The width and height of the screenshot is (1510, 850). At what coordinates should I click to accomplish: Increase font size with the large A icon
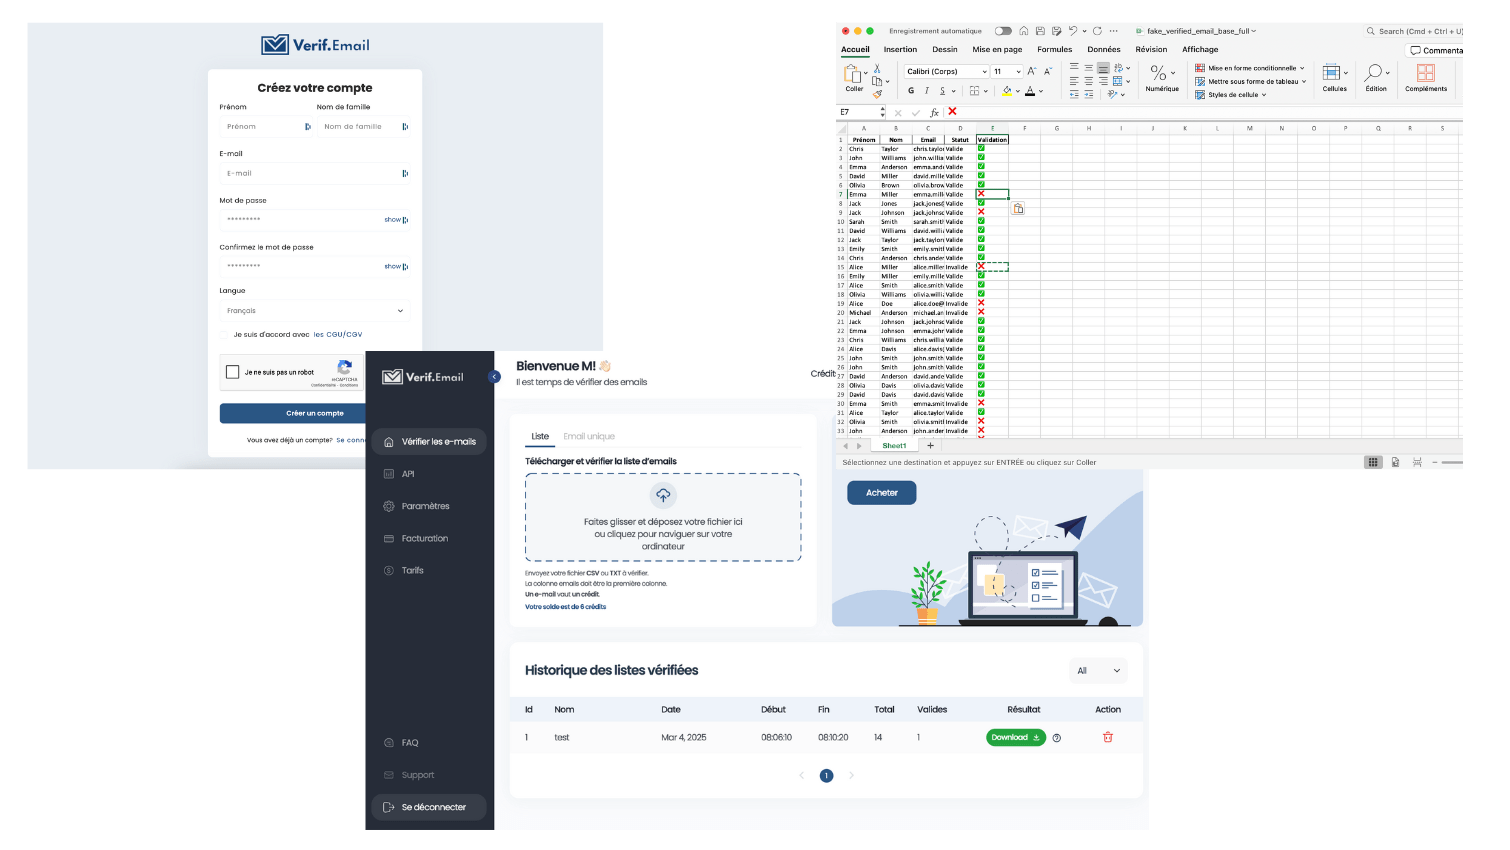tap(1032, 71)
